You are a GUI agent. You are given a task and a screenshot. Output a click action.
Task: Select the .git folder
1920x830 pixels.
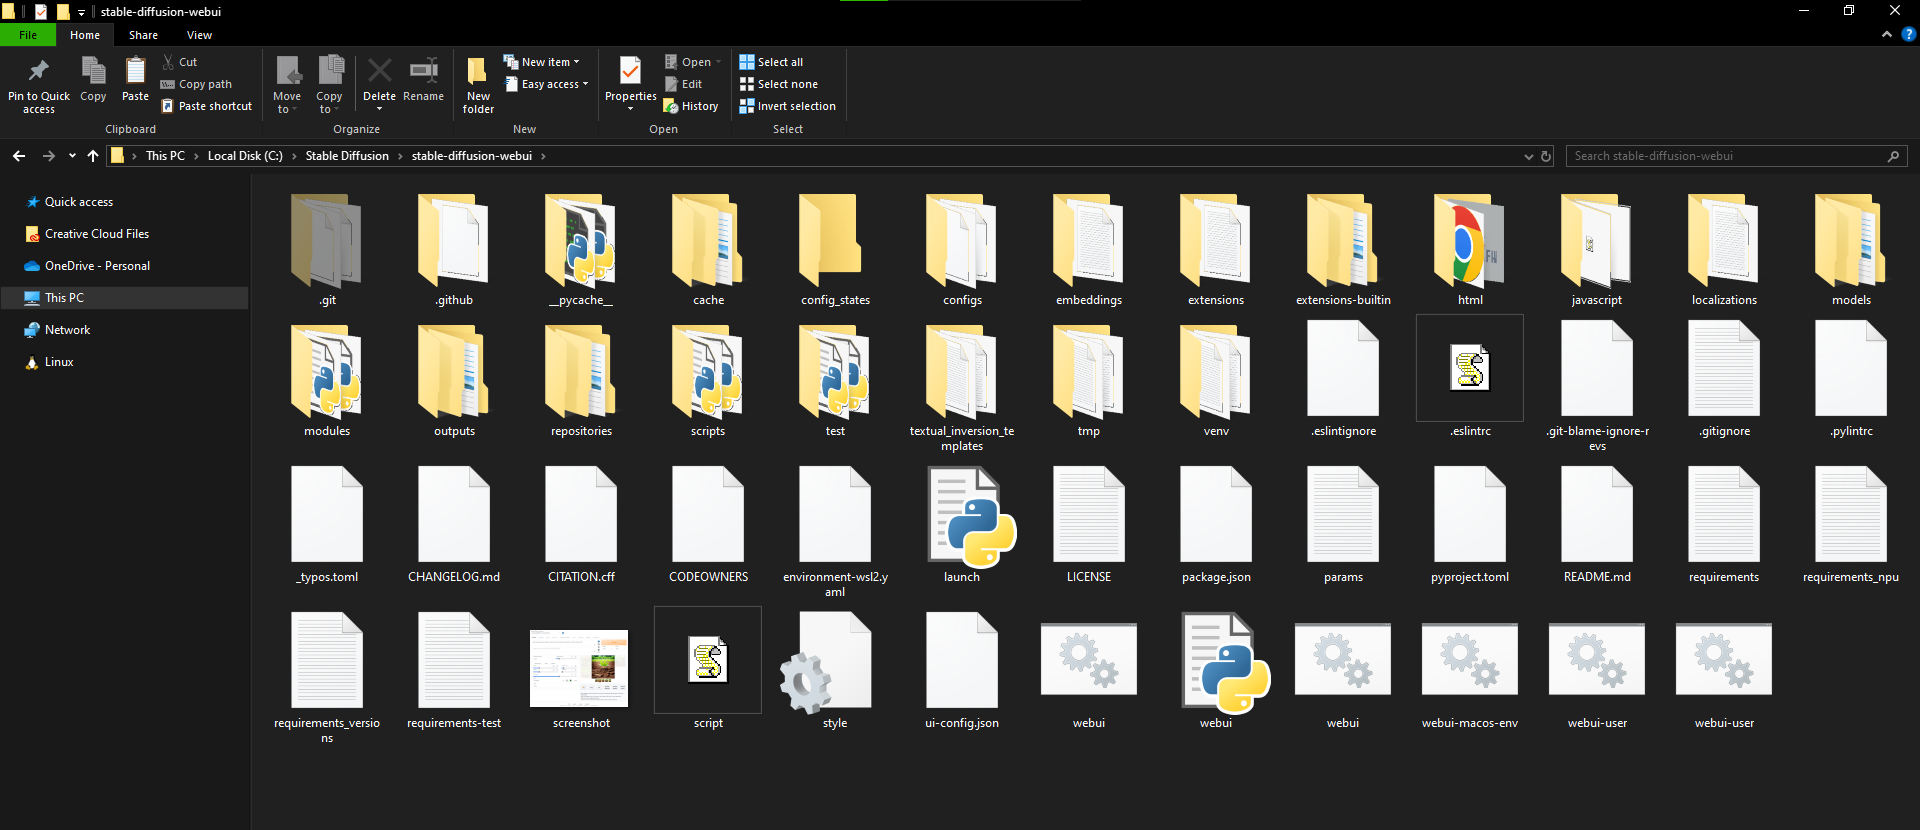point(327,250)
